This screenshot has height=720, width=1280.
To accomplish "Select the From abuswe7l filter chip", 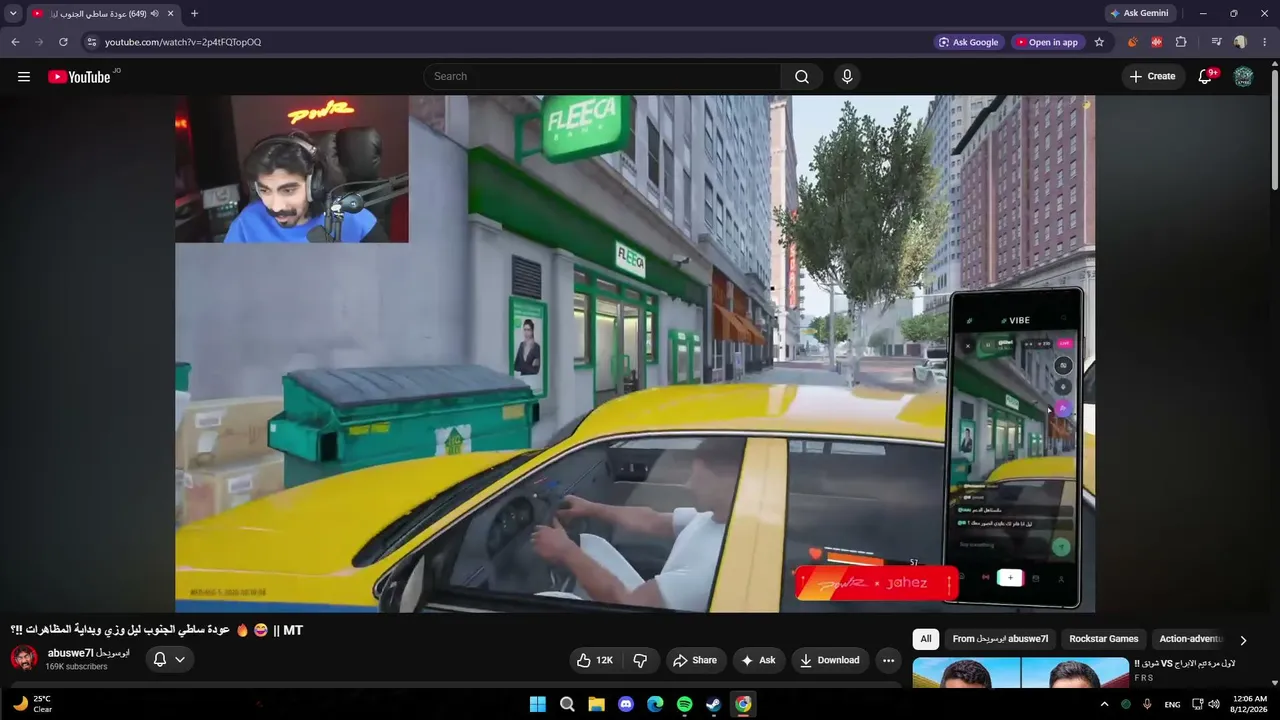I will pyautogui.click(x=1000, y=639).
